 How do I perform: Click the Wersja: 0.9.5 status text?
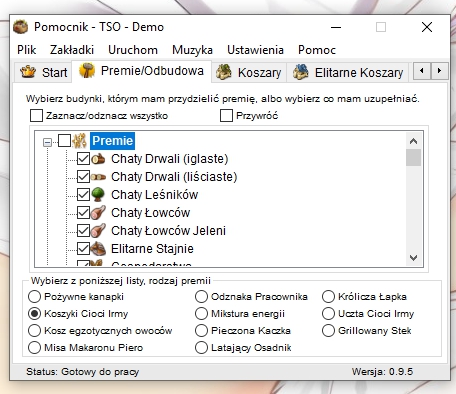[x=382, y=372]
